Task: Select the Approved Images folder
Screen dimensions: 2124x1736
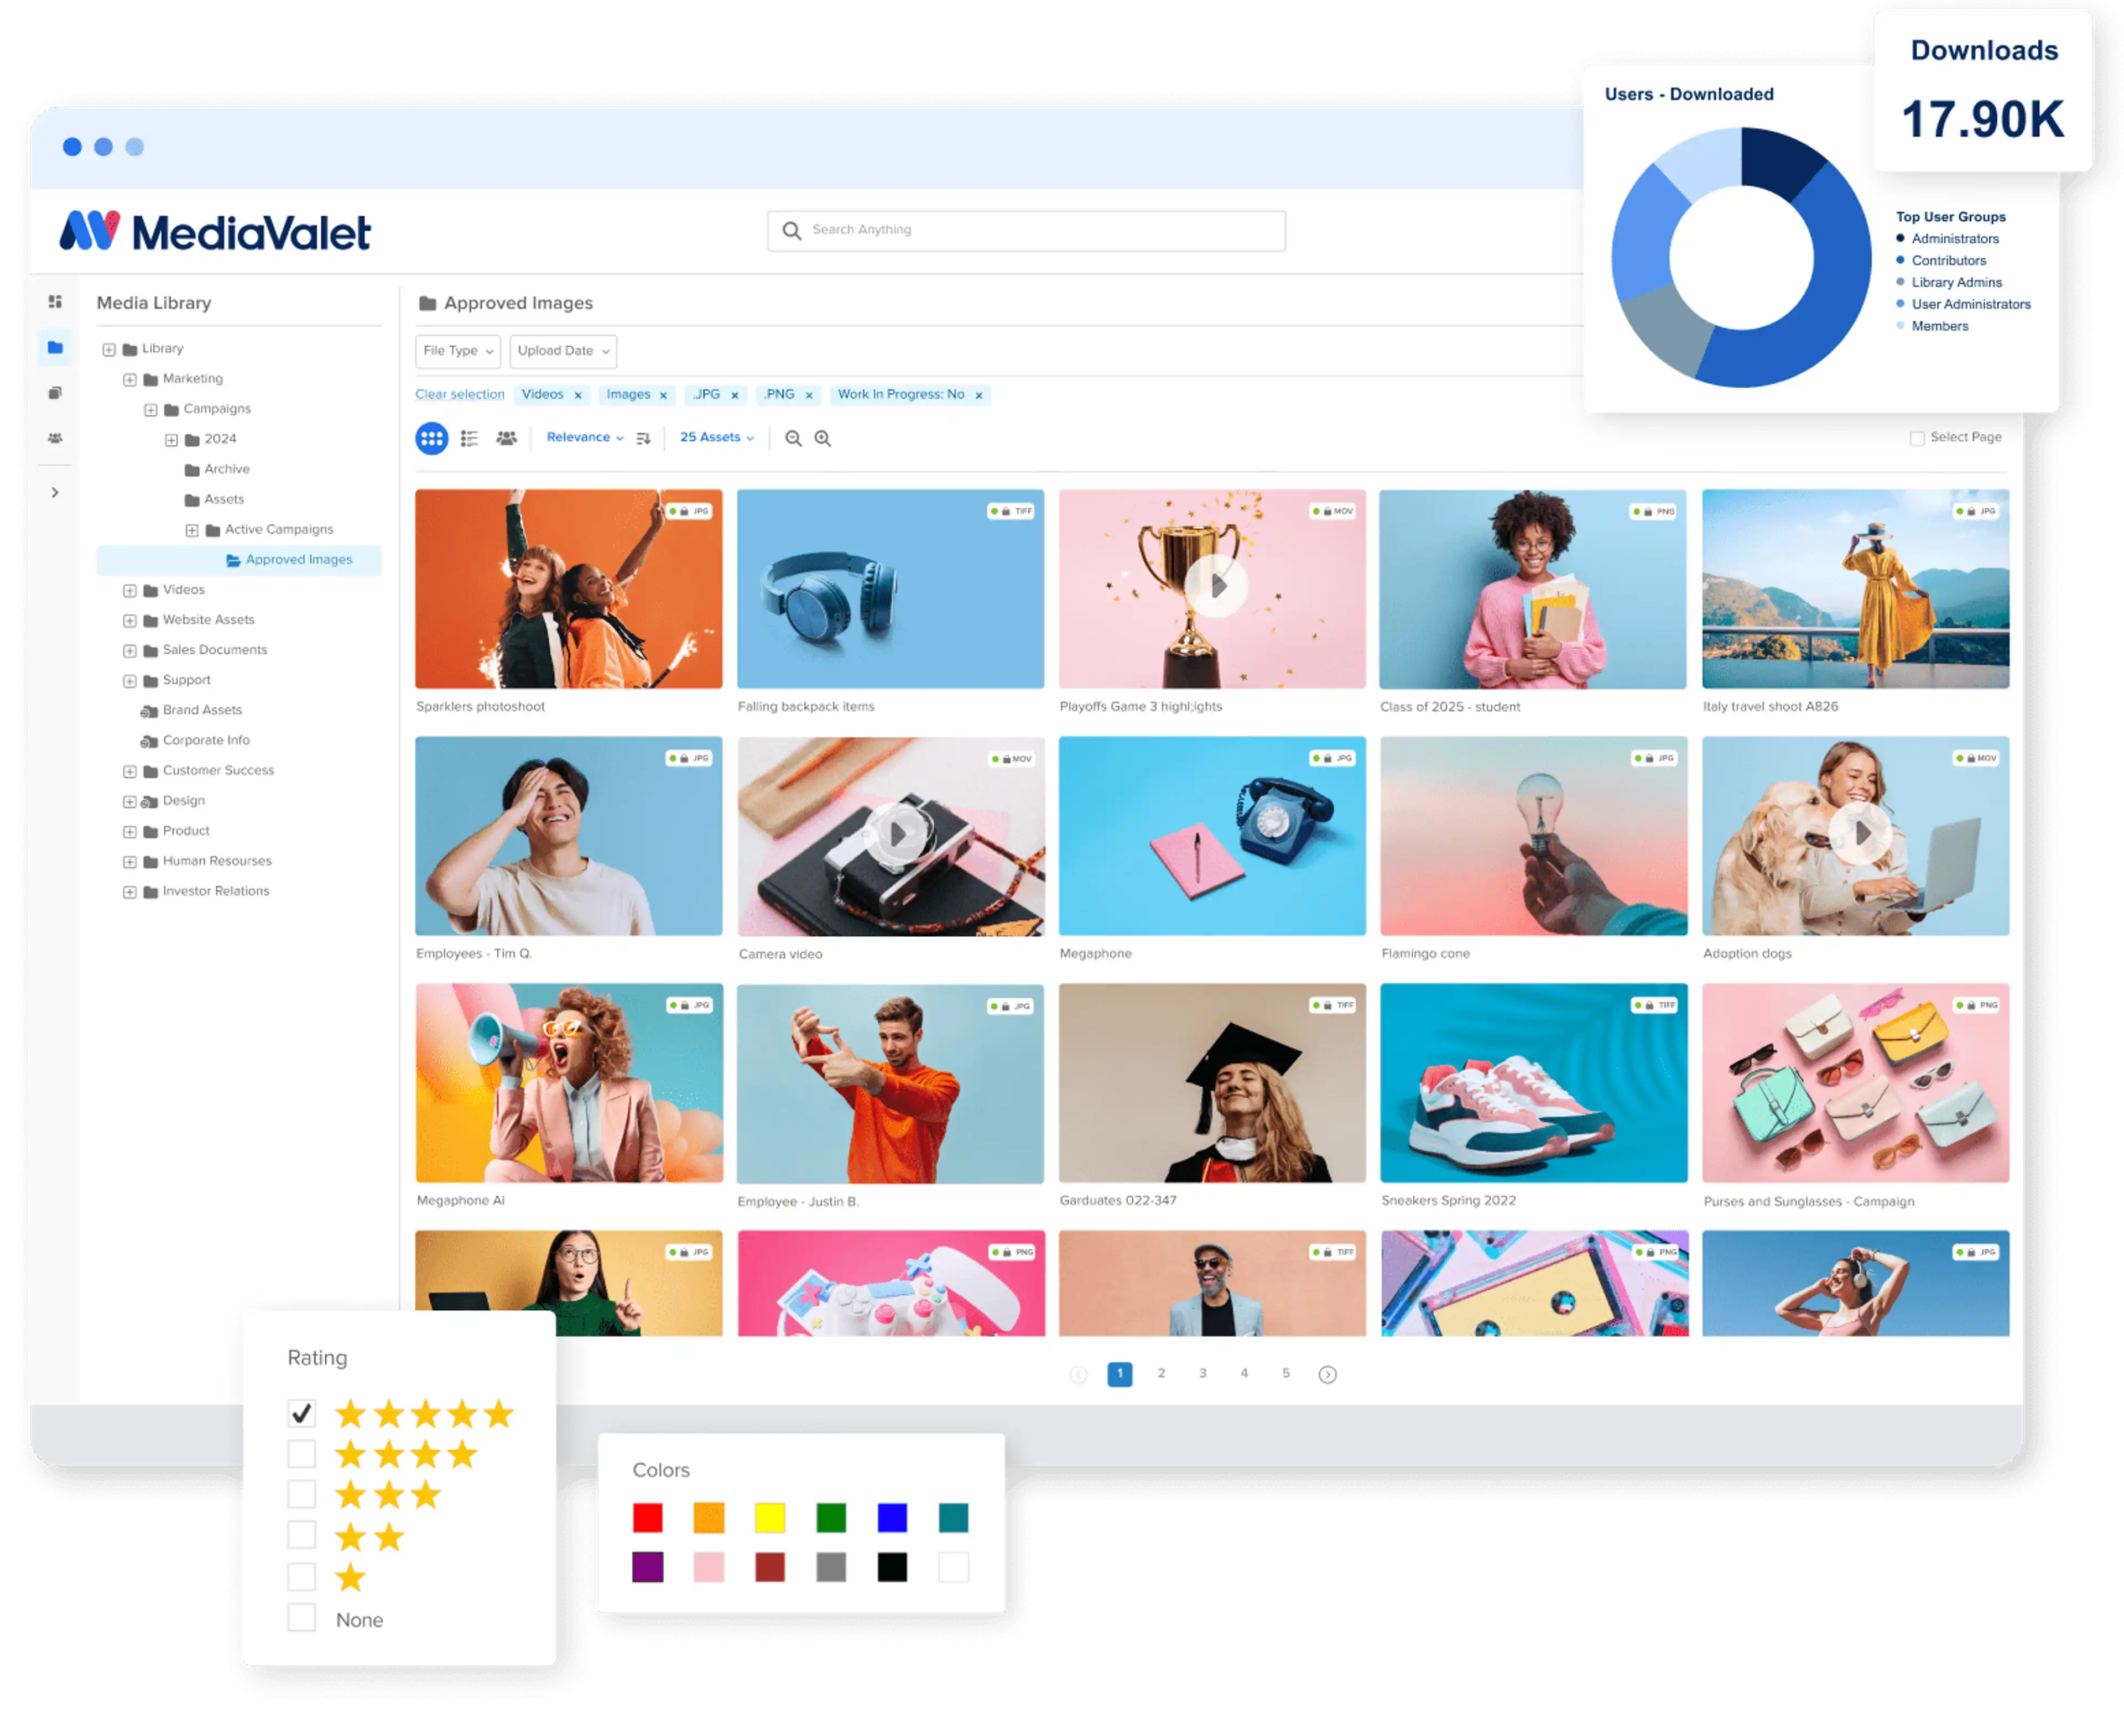Action: [x=239, y=560]
